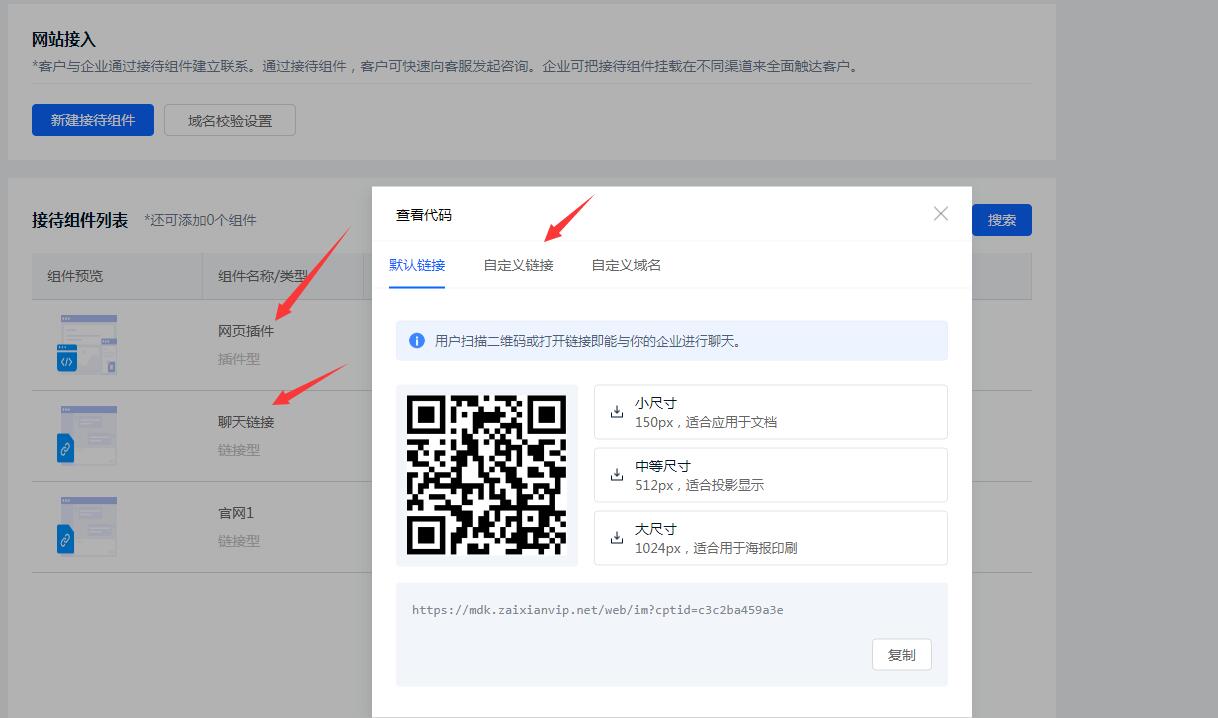Screen dimensions: 1218x718
Task: Open 域名校验设置 settings
Action: (230, 120)
